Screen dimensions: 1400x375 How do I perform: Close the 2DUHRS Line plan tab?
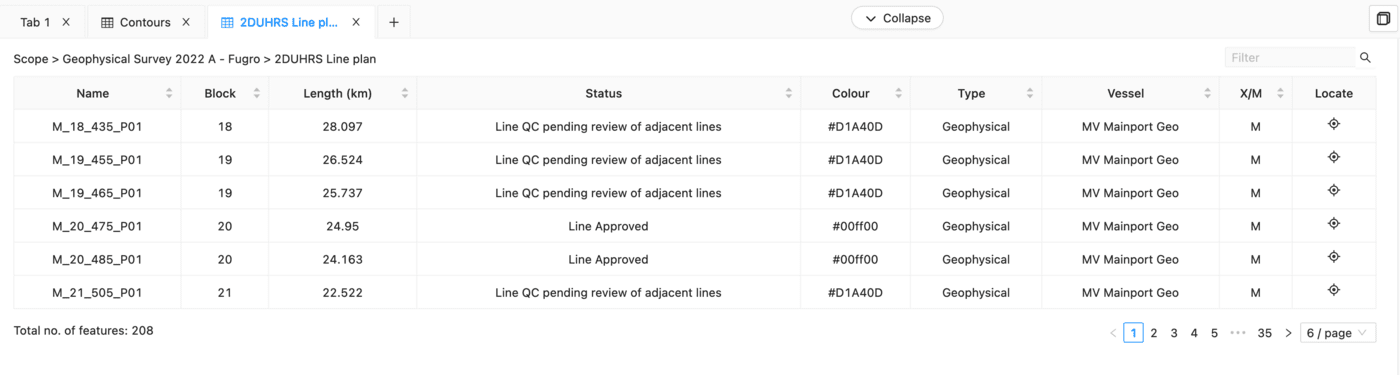[356, 22]
